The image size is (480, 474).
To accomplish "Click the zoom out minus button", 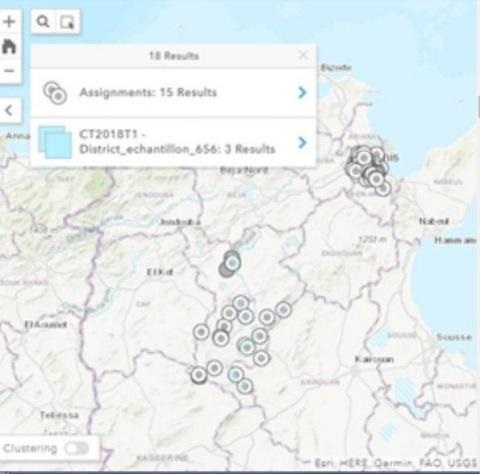I will coord(9,71).
